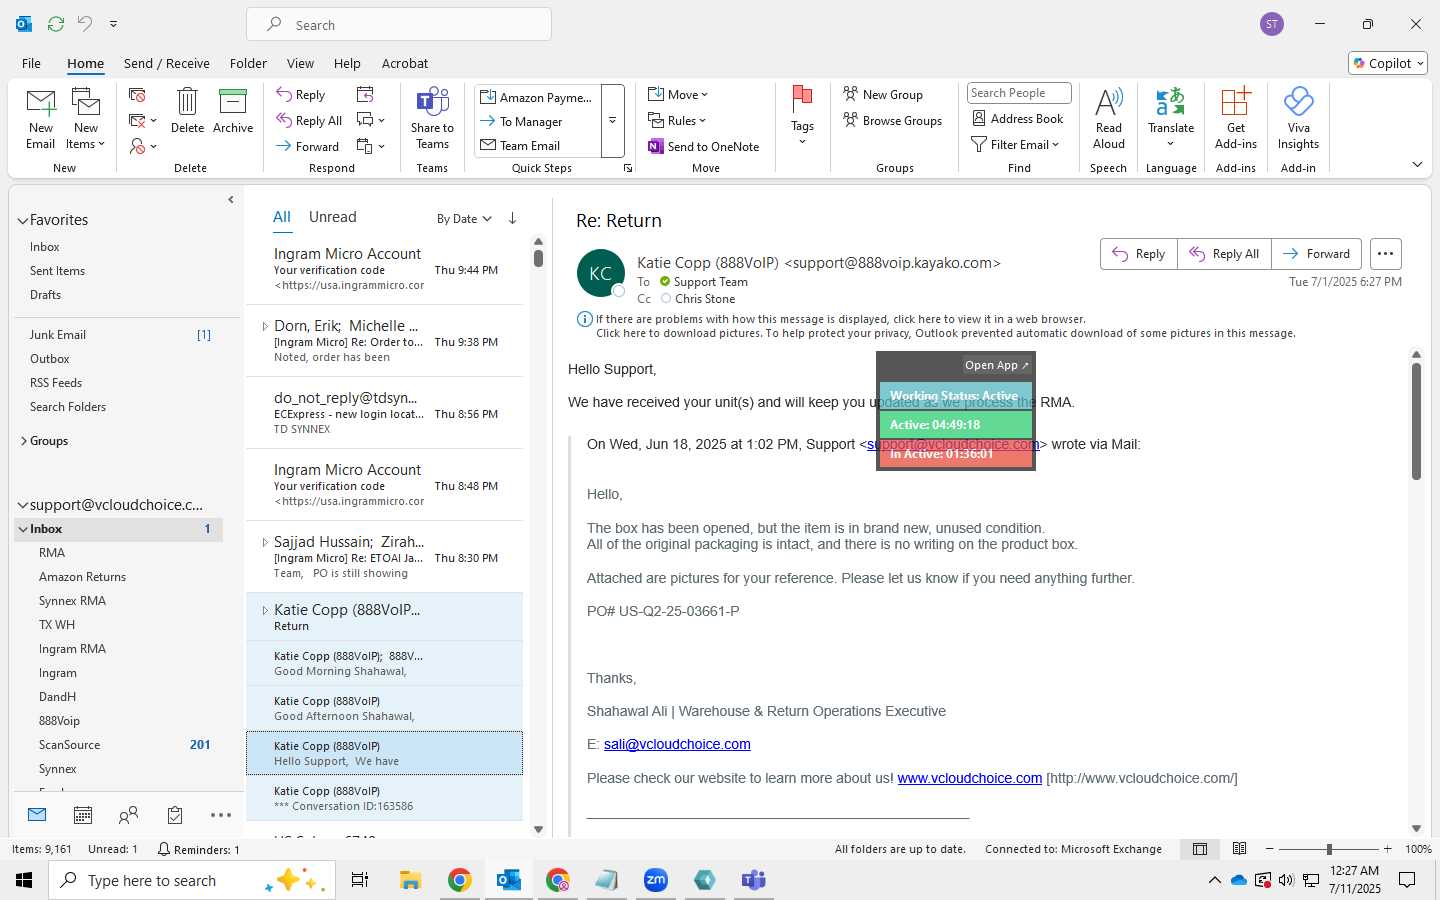Switch to People view icon
The image size is (1440, 900).
pos(128,815)
